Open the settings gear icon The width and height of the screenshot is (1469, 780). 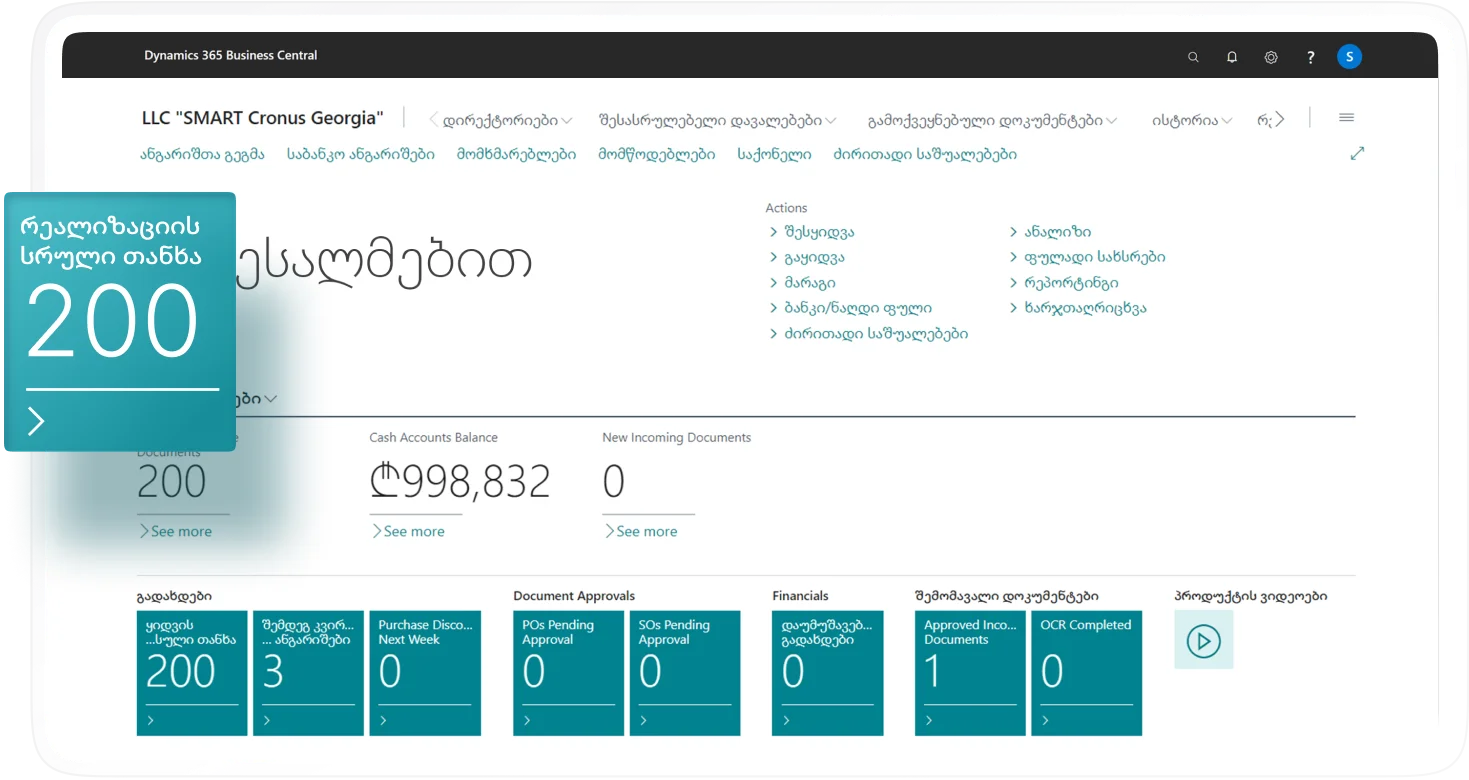click(x=1271, y=57)
